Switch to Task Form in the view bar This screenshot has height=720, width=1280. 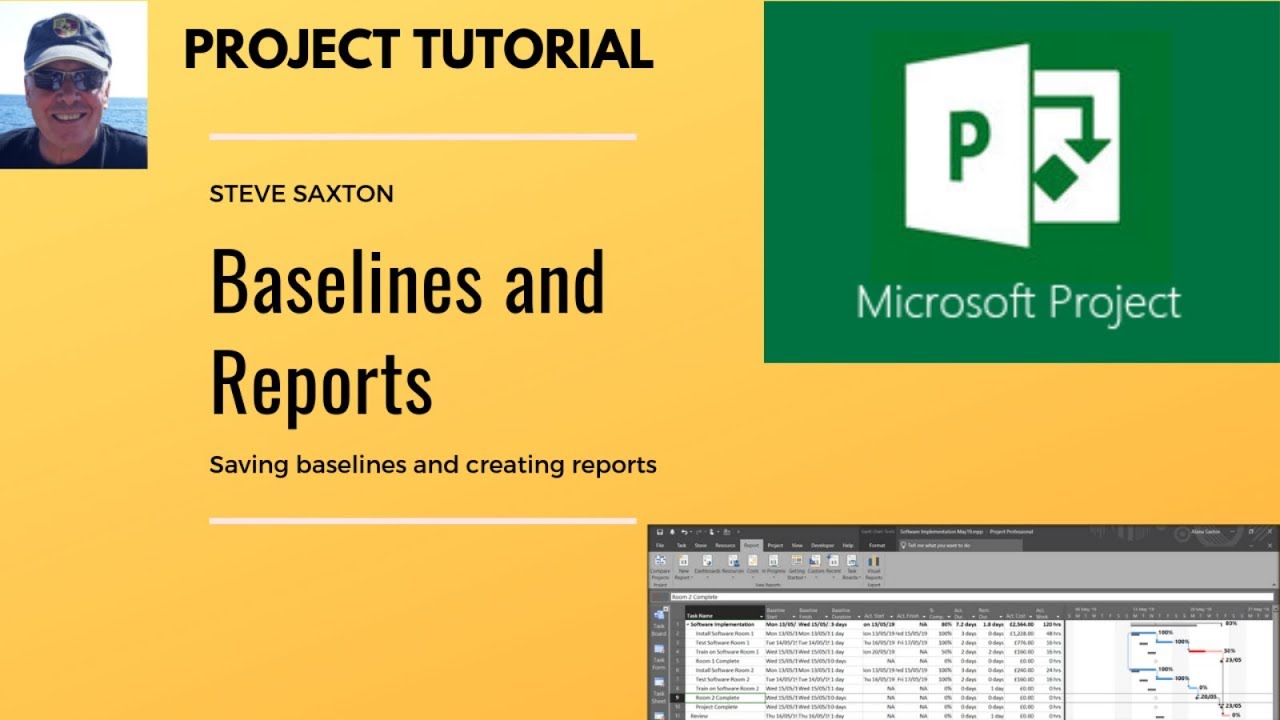[659, 657]
